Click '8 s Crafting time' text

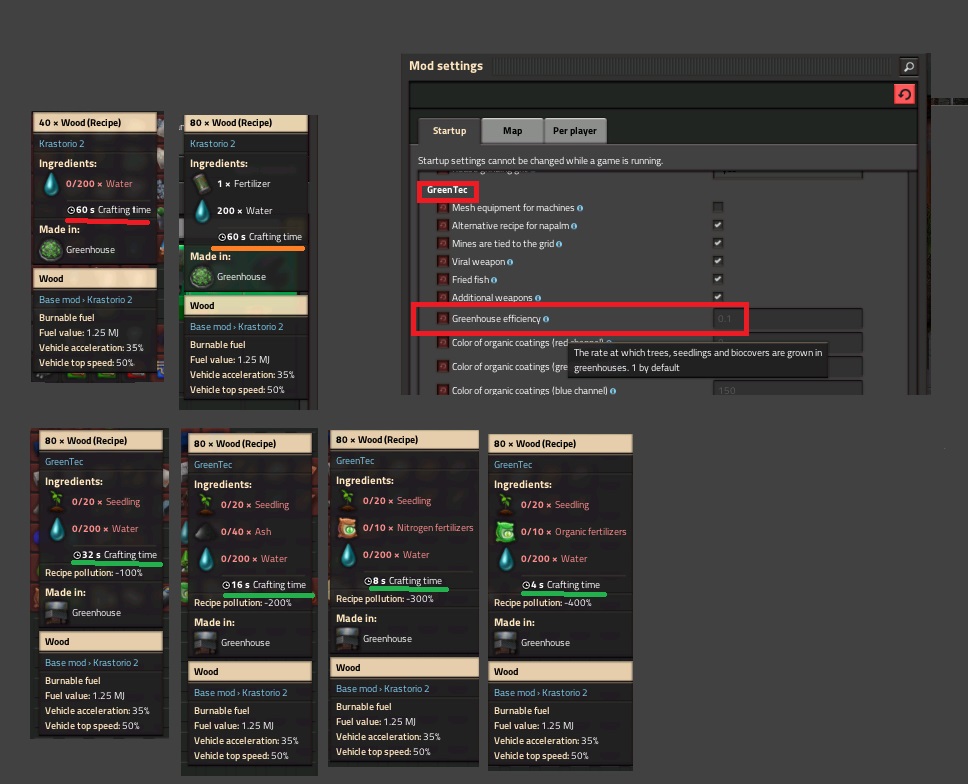click(403, 581)
